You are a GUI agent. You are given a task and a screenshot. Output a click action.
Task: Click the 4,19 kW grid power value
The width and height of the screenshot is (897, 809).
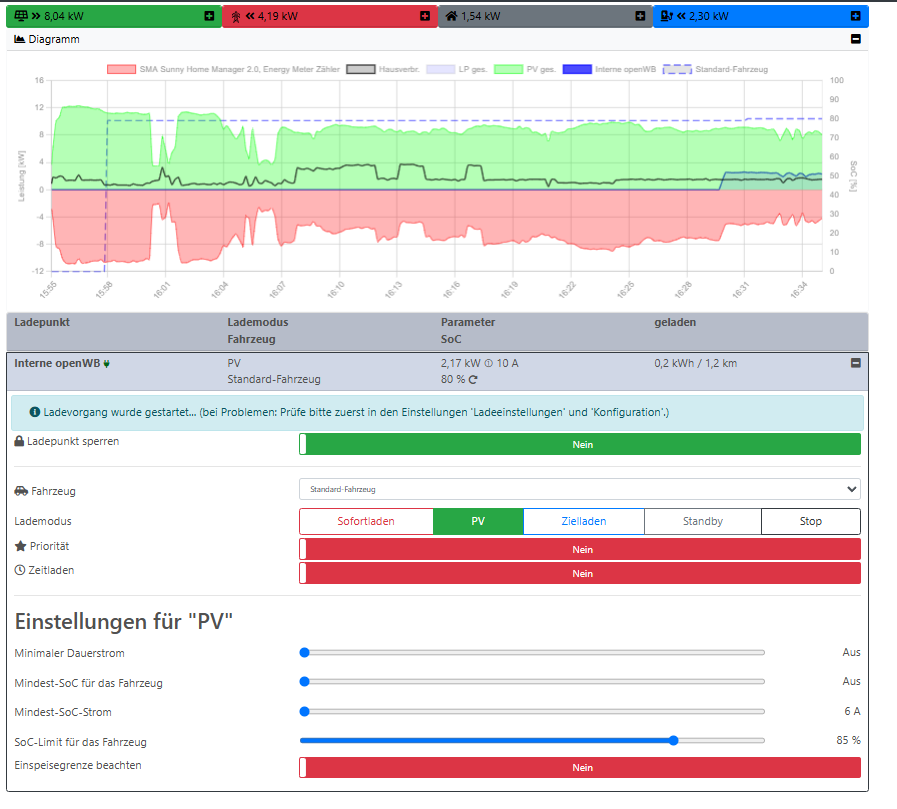coord(278,16)
